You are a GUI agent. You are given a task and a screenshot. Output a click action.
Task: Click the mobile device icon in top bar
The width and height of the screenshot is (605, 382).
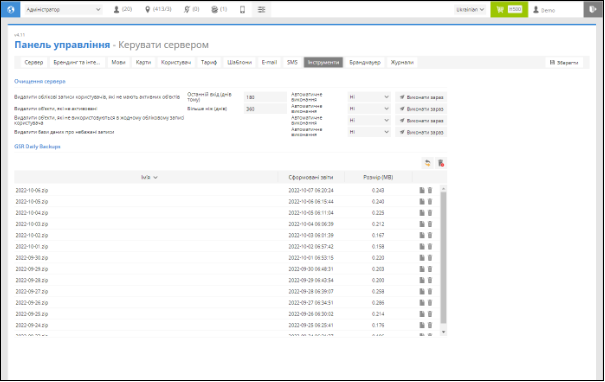coord(242,10)
